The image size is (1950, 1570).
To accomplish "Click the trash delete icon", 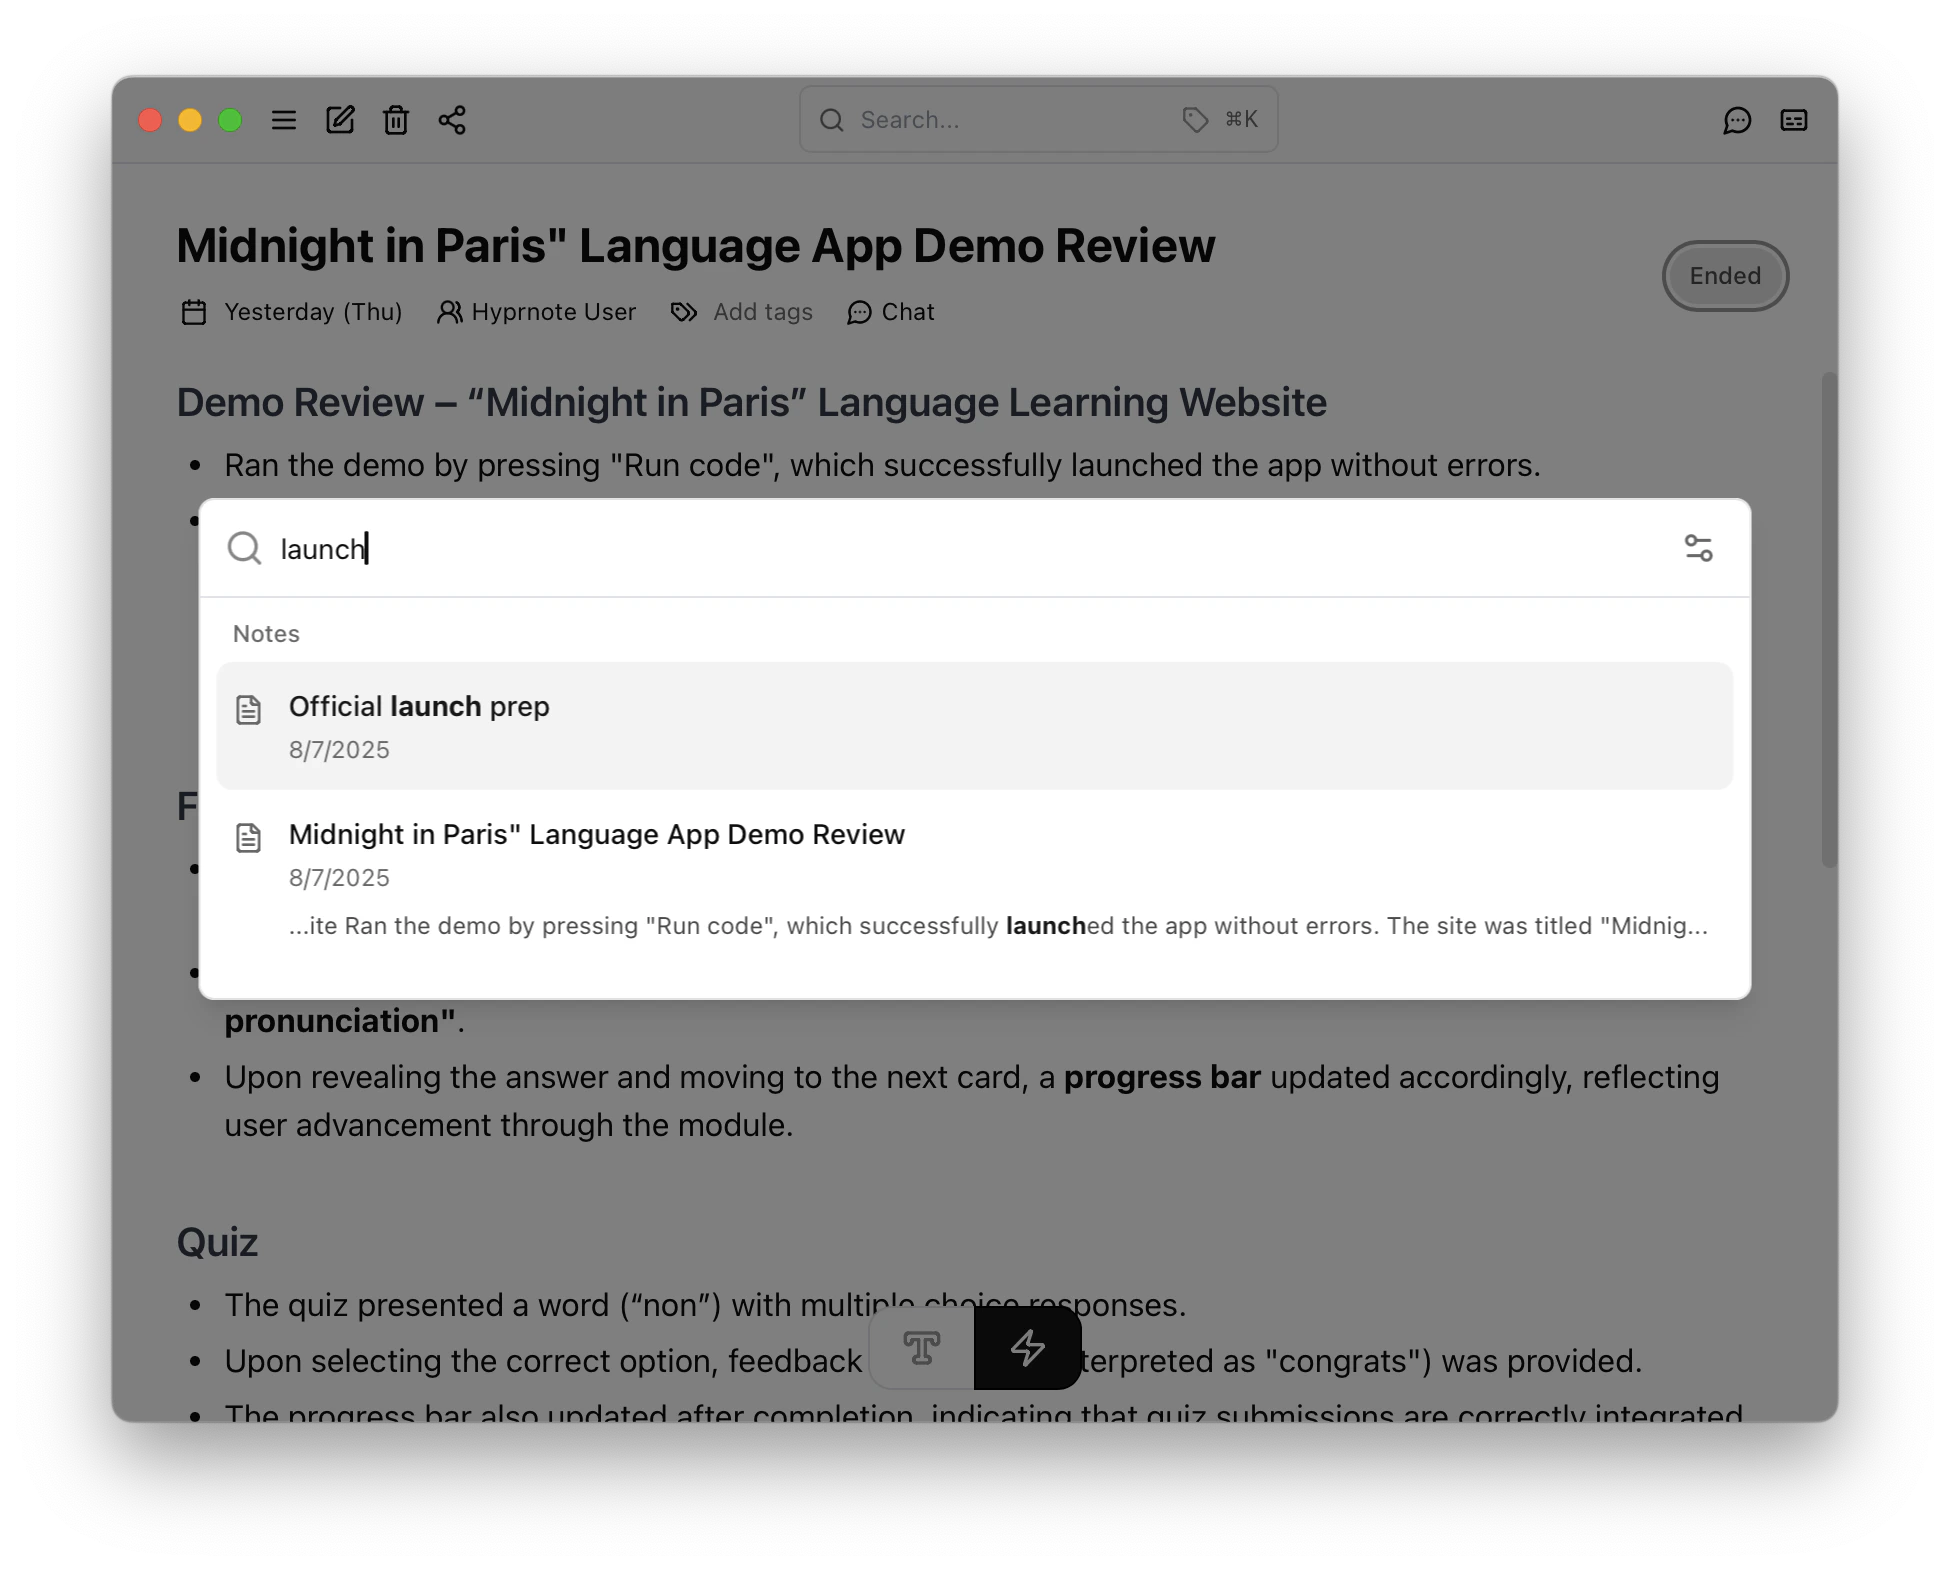I will coord(396,120).
